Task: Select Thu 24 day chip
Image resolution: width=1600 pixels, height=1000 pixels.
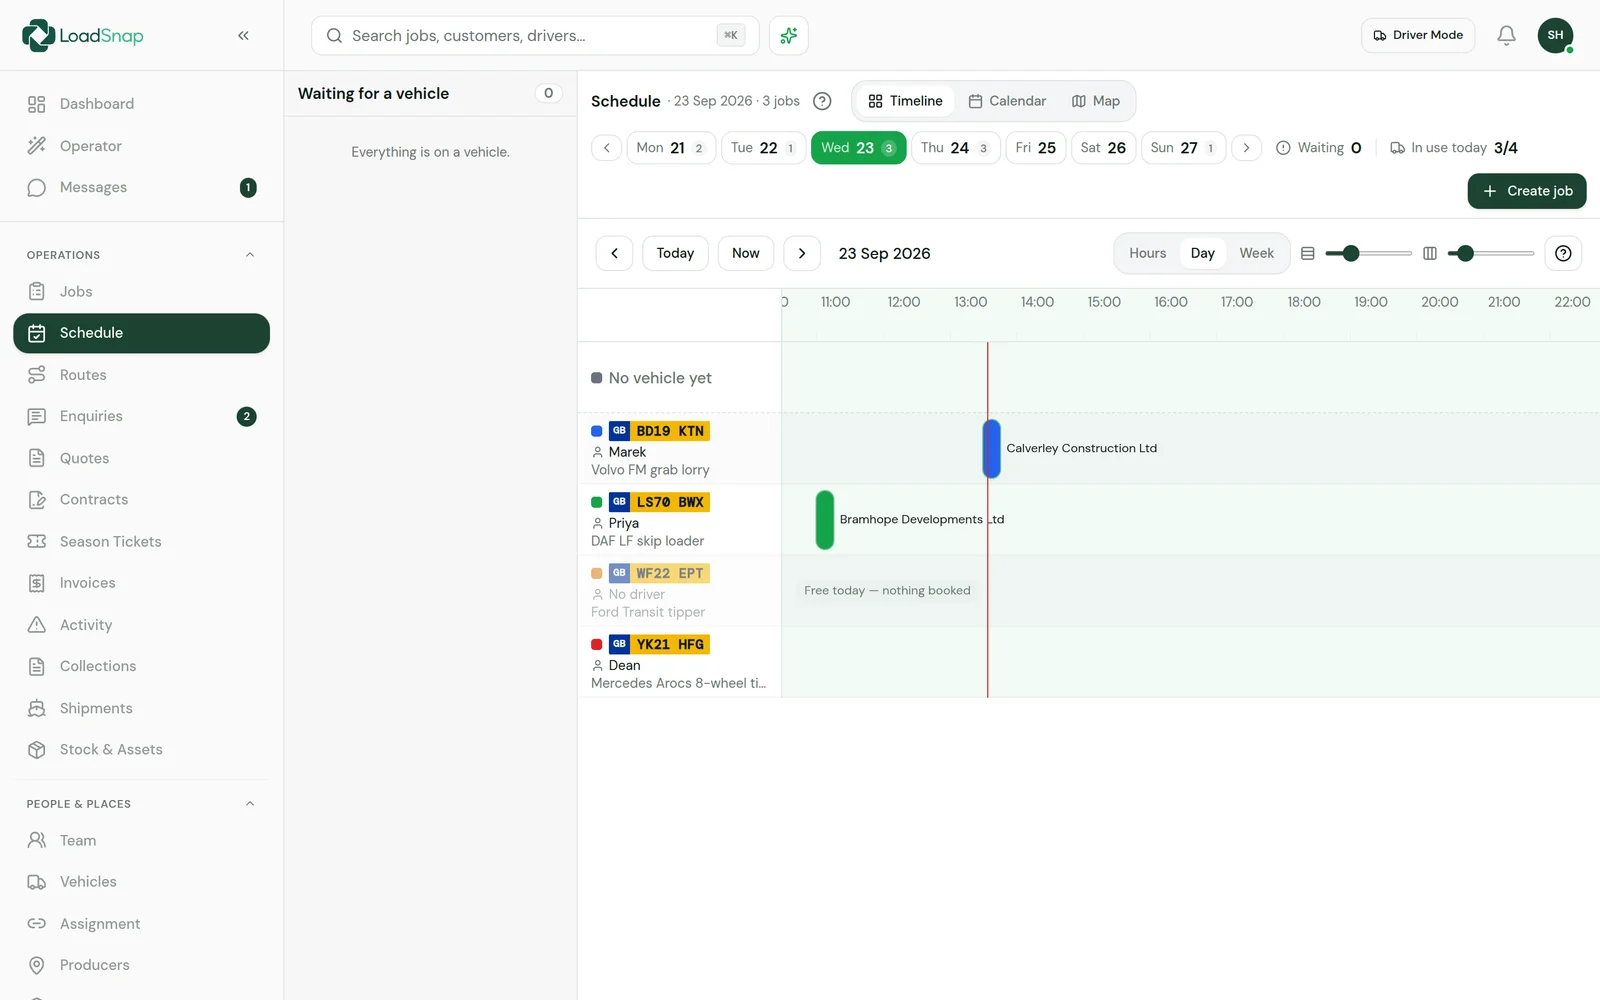Action: tap(955, 148)
